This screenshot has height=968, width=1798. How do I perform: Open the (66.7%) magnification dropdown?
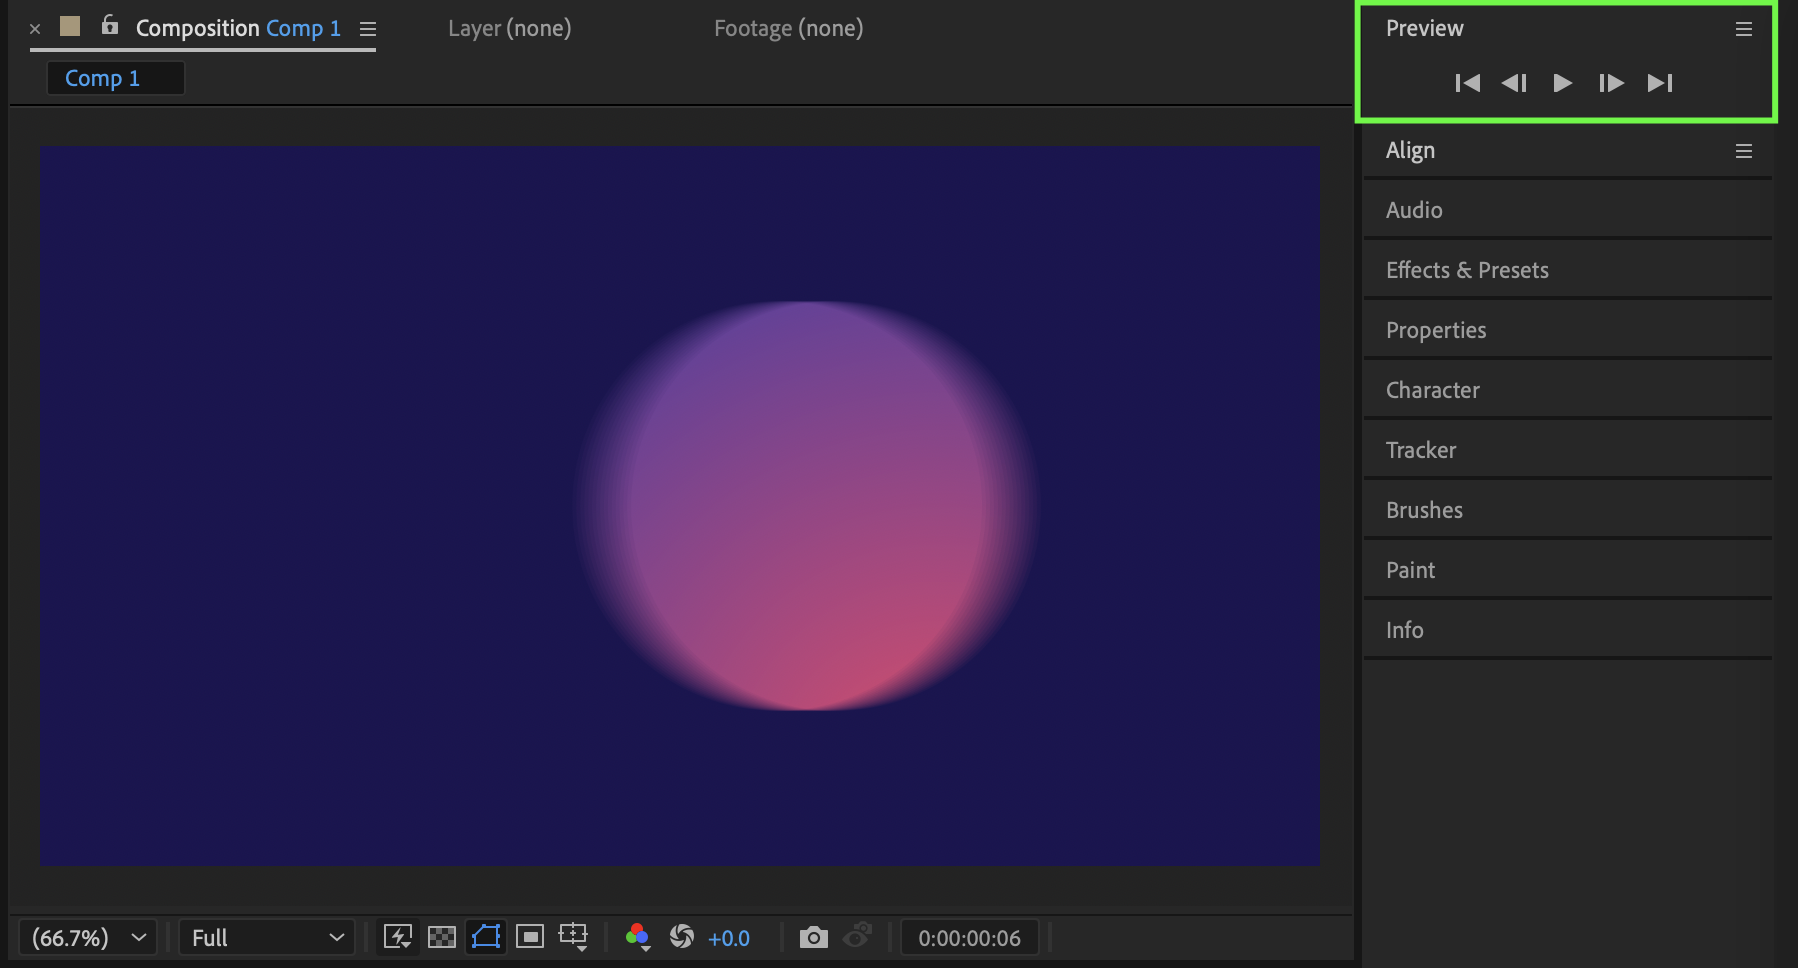[88, 938]
